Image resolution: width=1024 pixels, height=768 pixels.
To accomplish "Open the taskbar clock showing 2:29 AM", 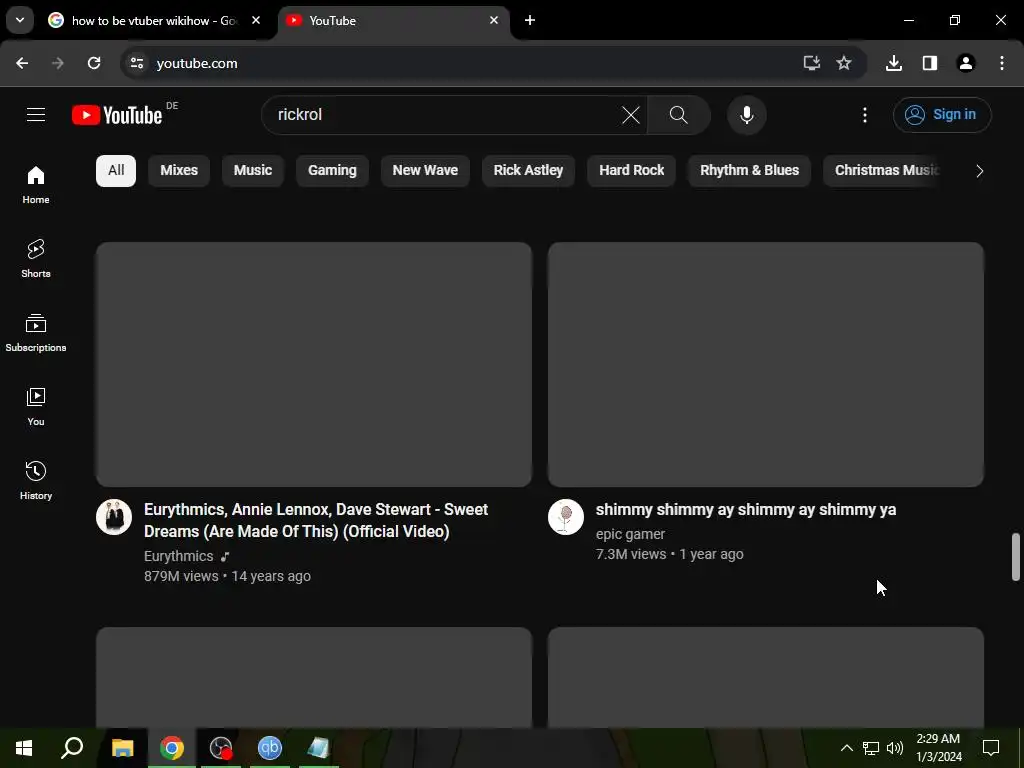I will [x=938, y=748].
